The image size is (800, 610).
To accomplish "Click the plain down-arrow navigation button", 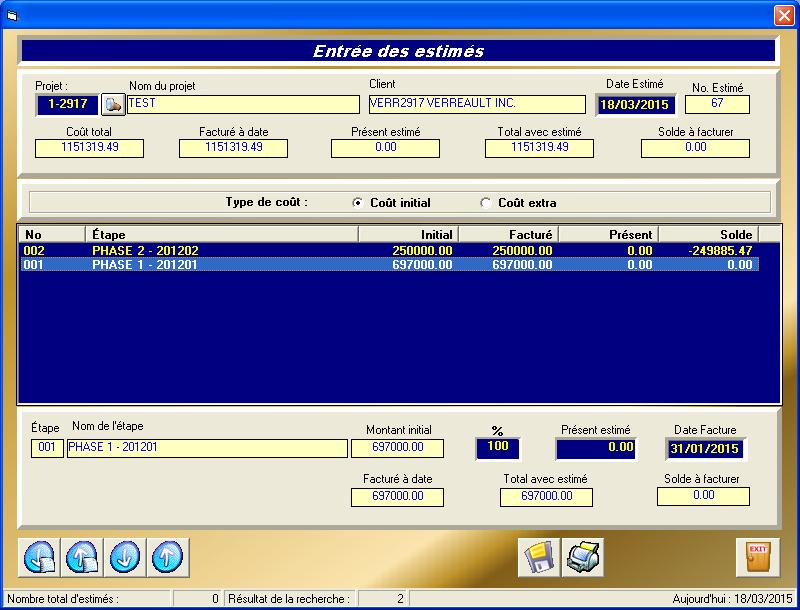I will (125, 558).
